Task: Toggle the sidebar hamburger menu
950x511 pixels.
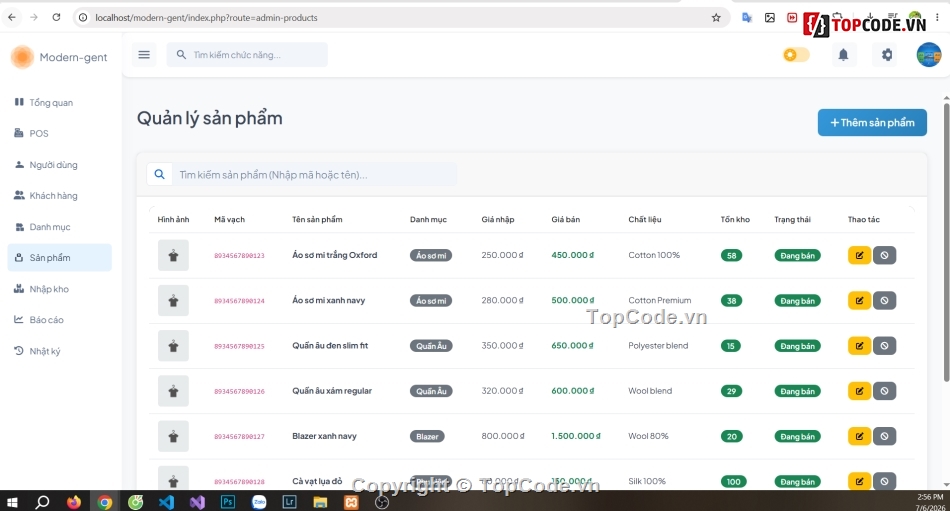Action: coord(144,55)
